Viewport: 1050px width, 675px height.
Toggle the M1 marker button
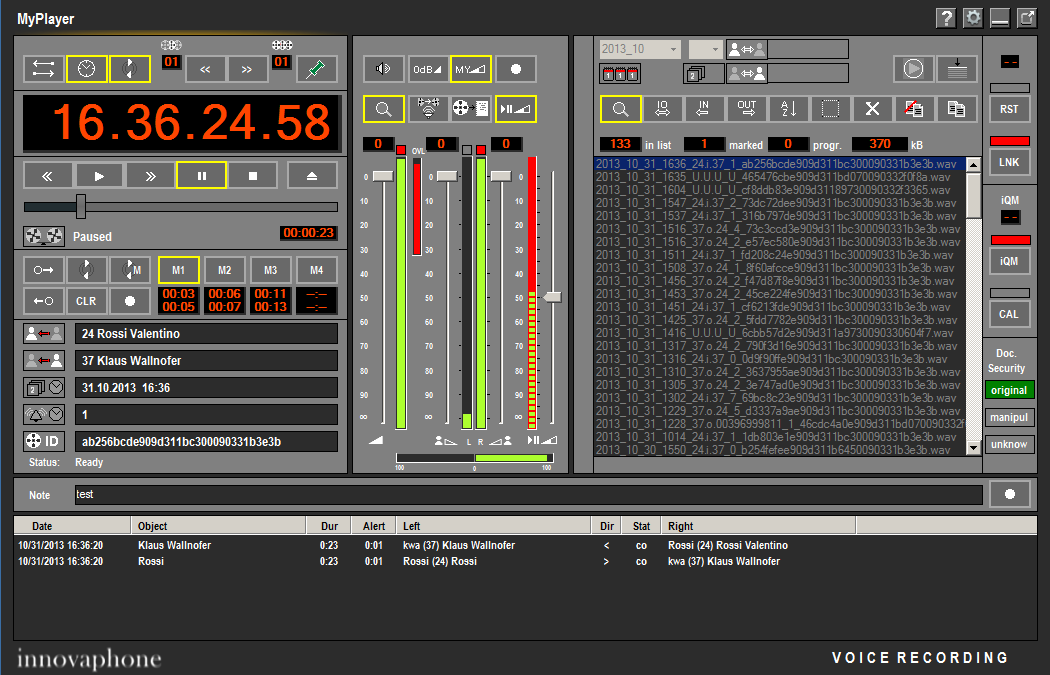(x=179, y=270)
